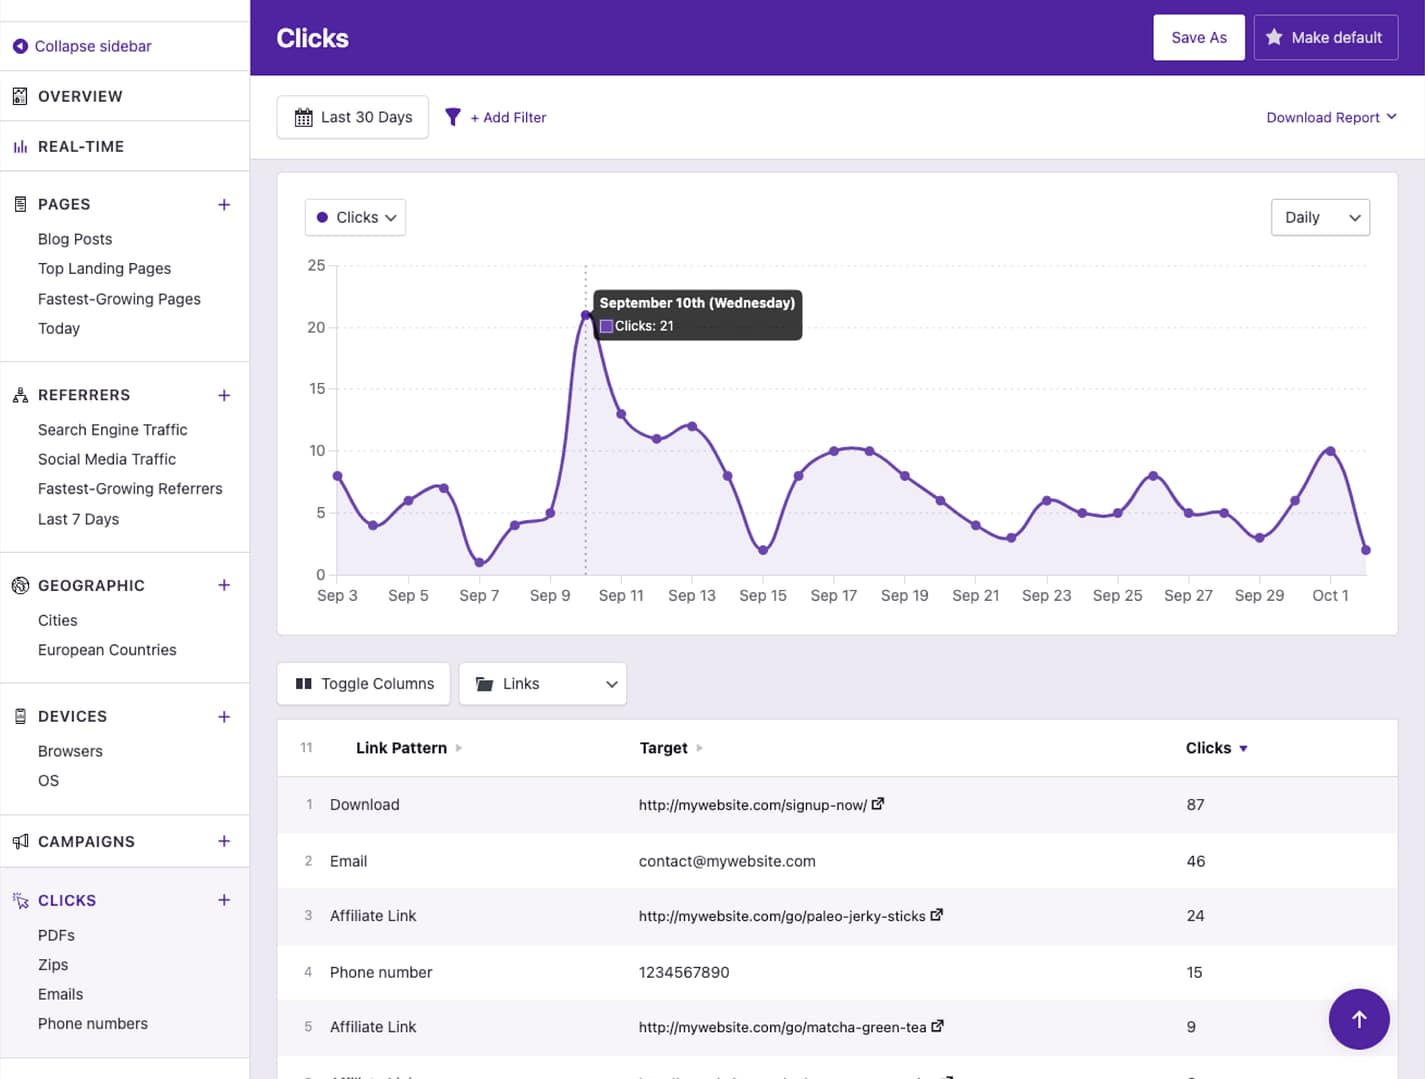Click plus icon beside Devices section
This screenshot has height=1079, width=1425.
224,717
